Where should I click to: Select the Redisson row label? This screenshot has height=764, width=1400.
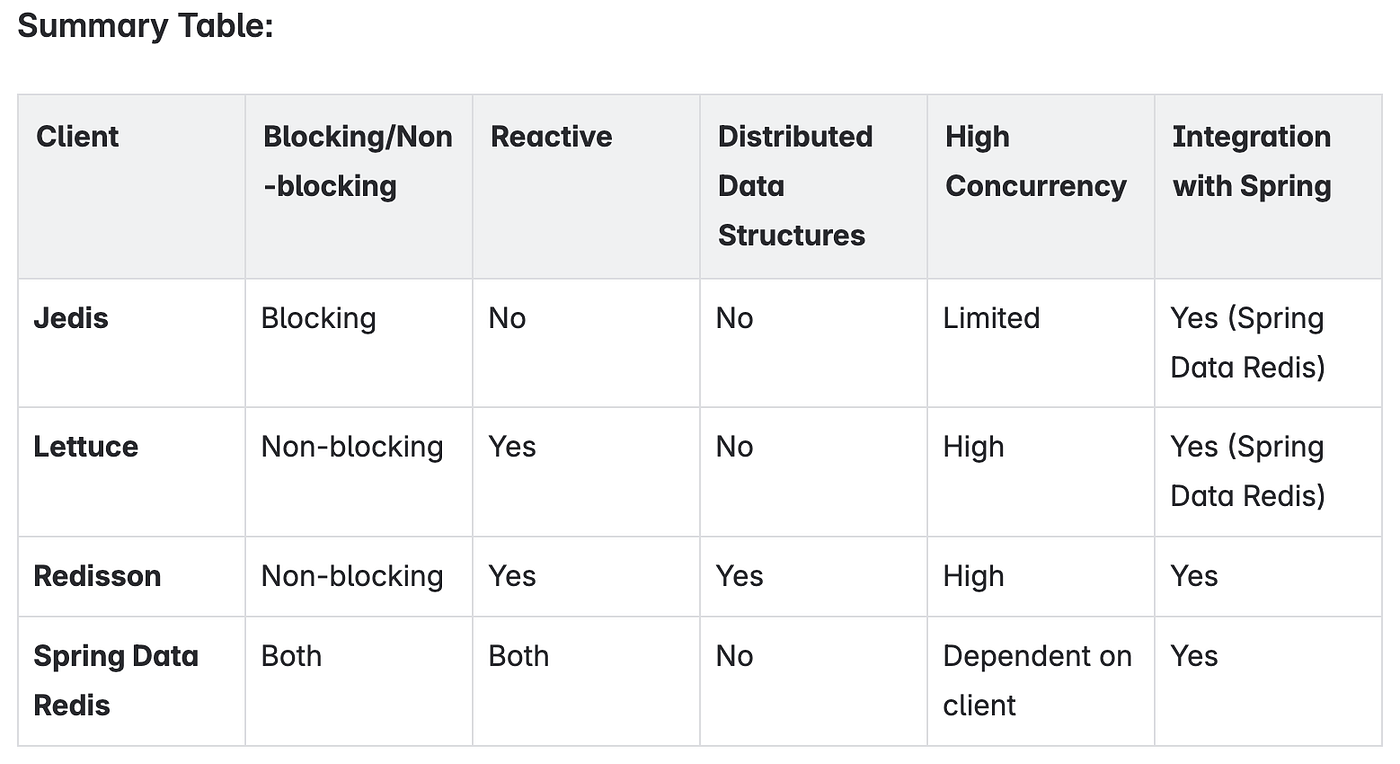click(97, 576)
